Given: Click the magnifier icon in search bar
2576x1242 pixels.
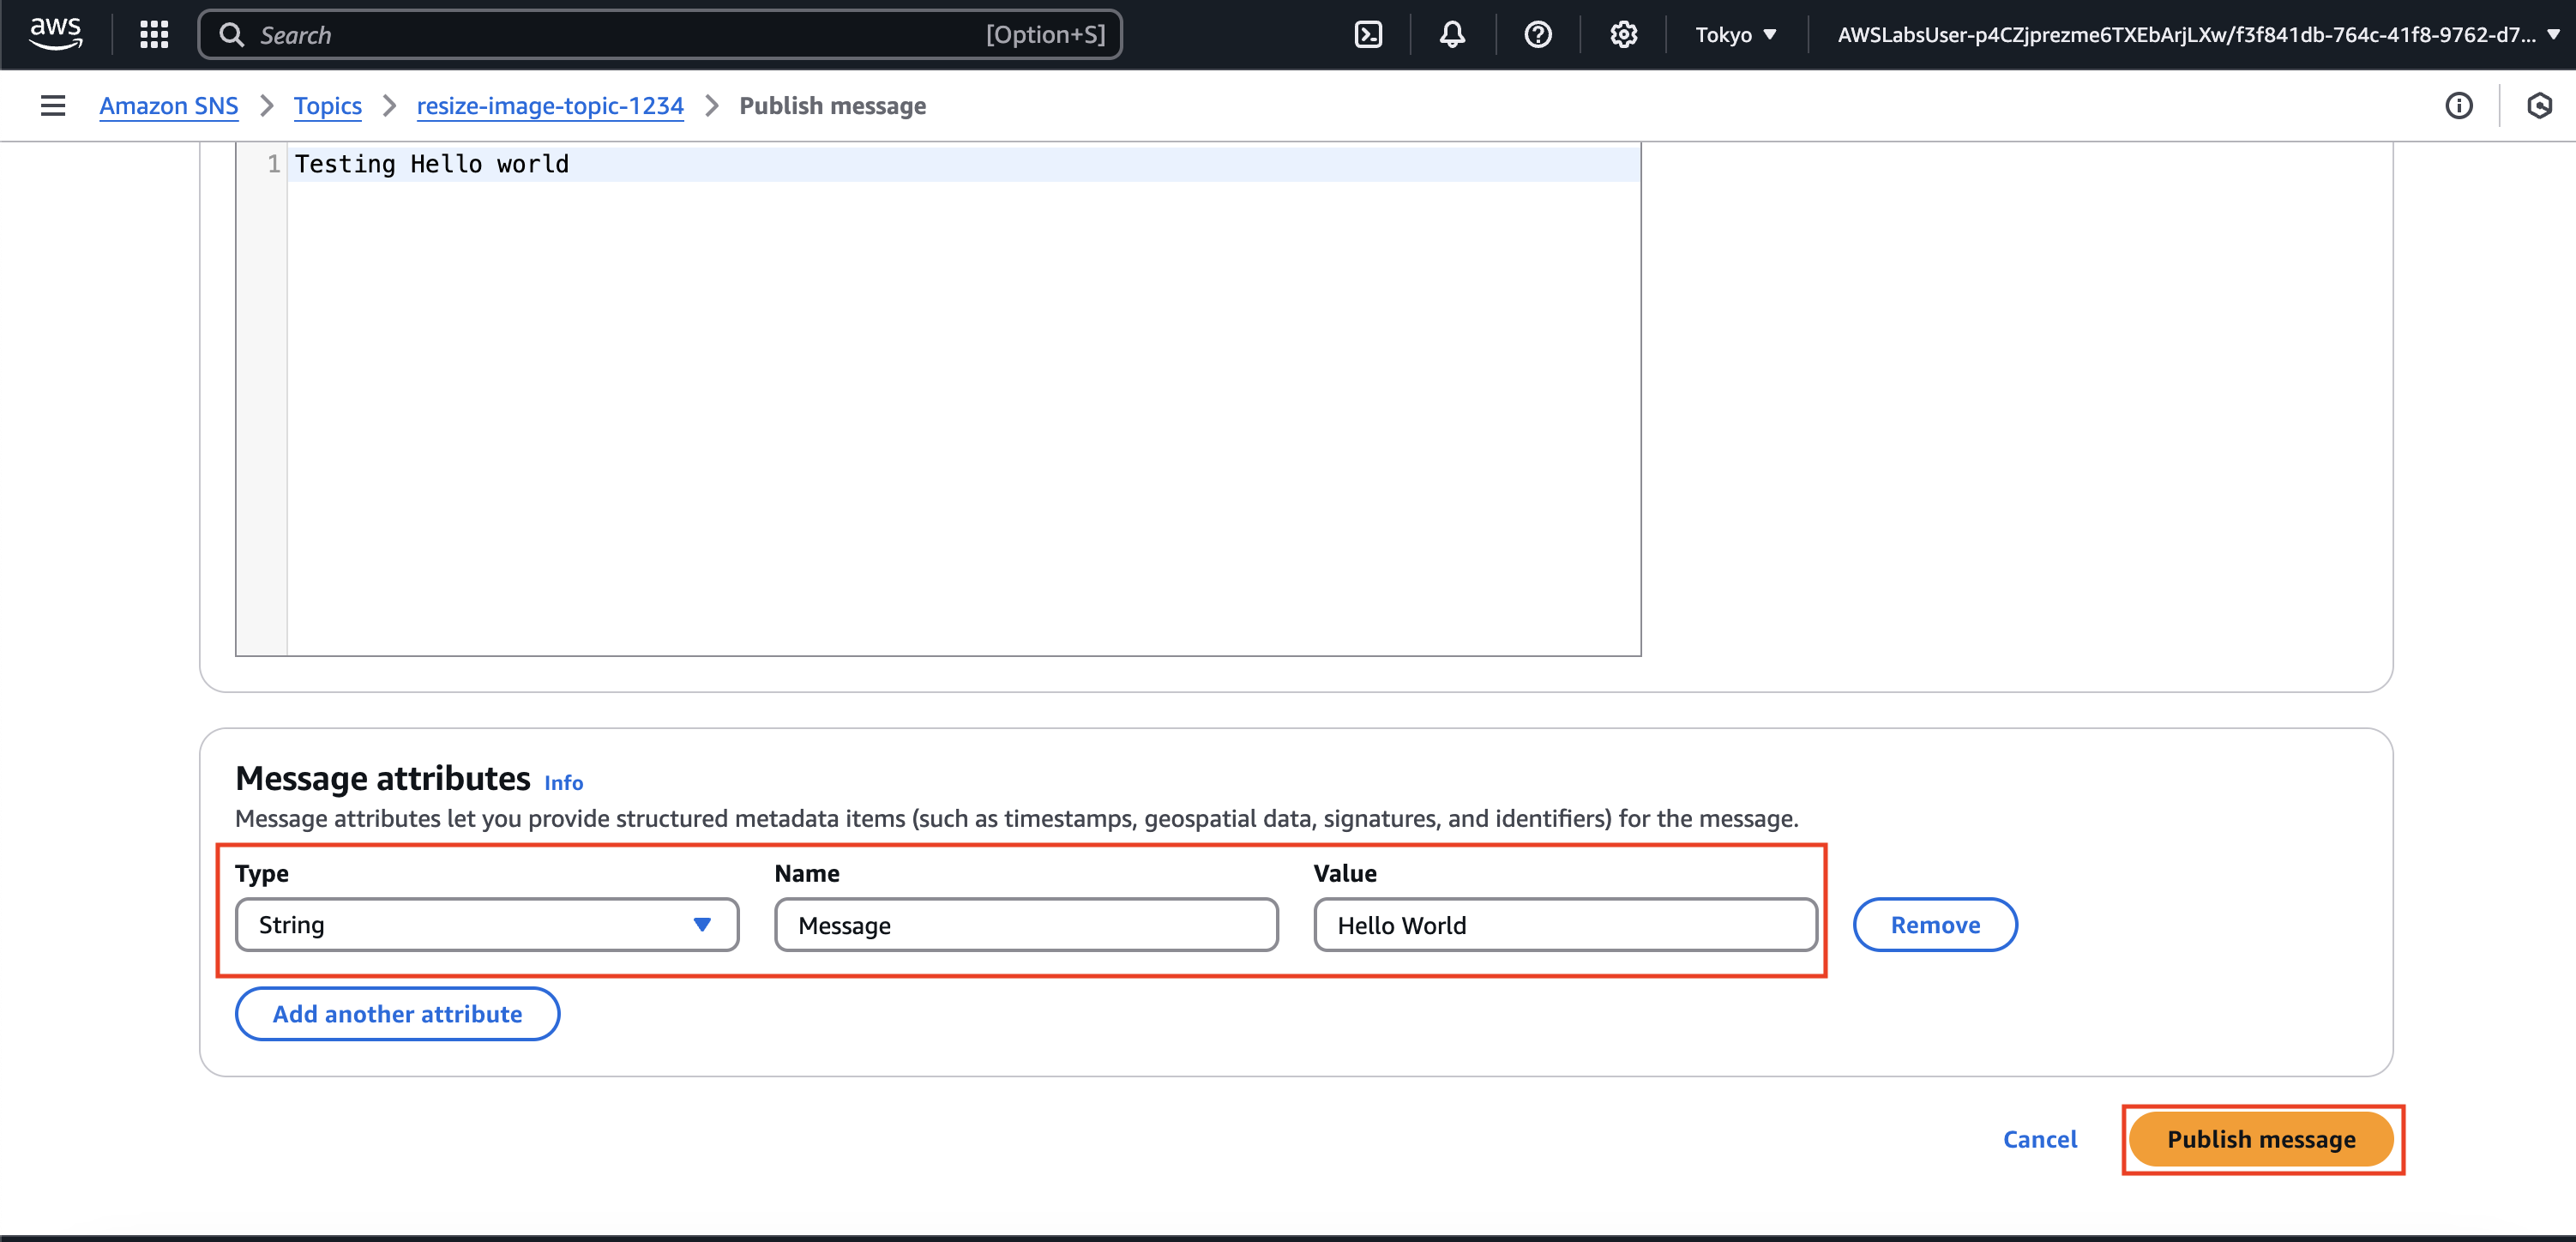Looking at the screenshot, I should pos(231,35).
